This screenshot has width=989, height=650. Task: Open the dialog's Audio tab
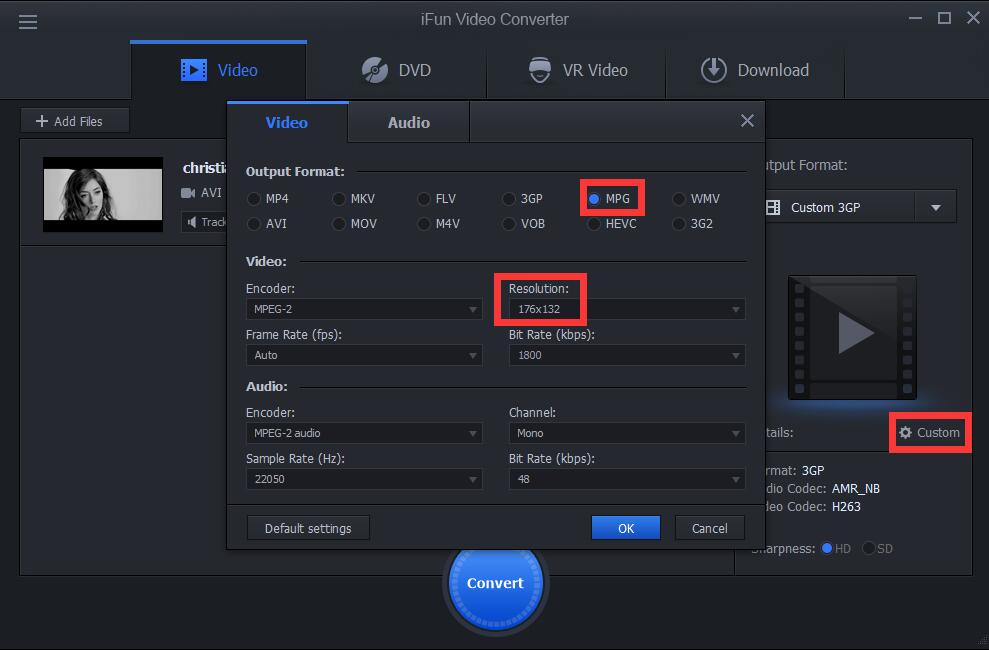pyautogui.click(x=409, y=122)
